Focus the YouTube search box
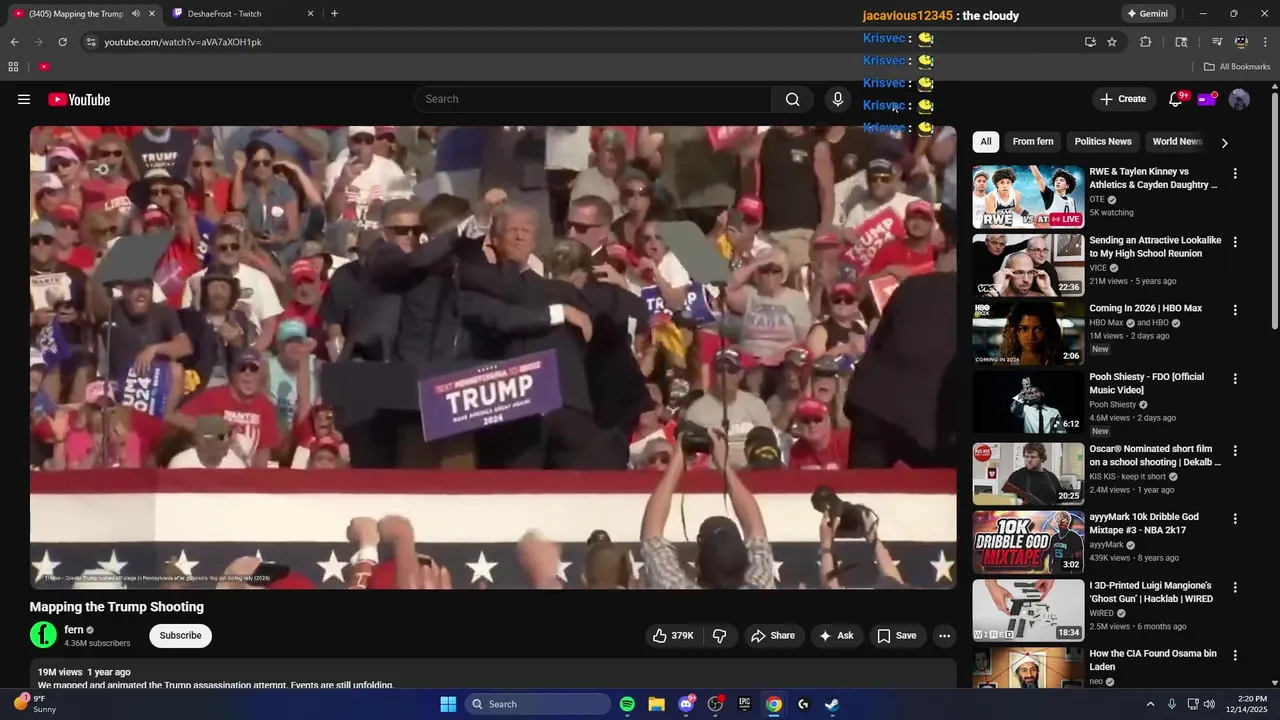 tap(592, 99)
